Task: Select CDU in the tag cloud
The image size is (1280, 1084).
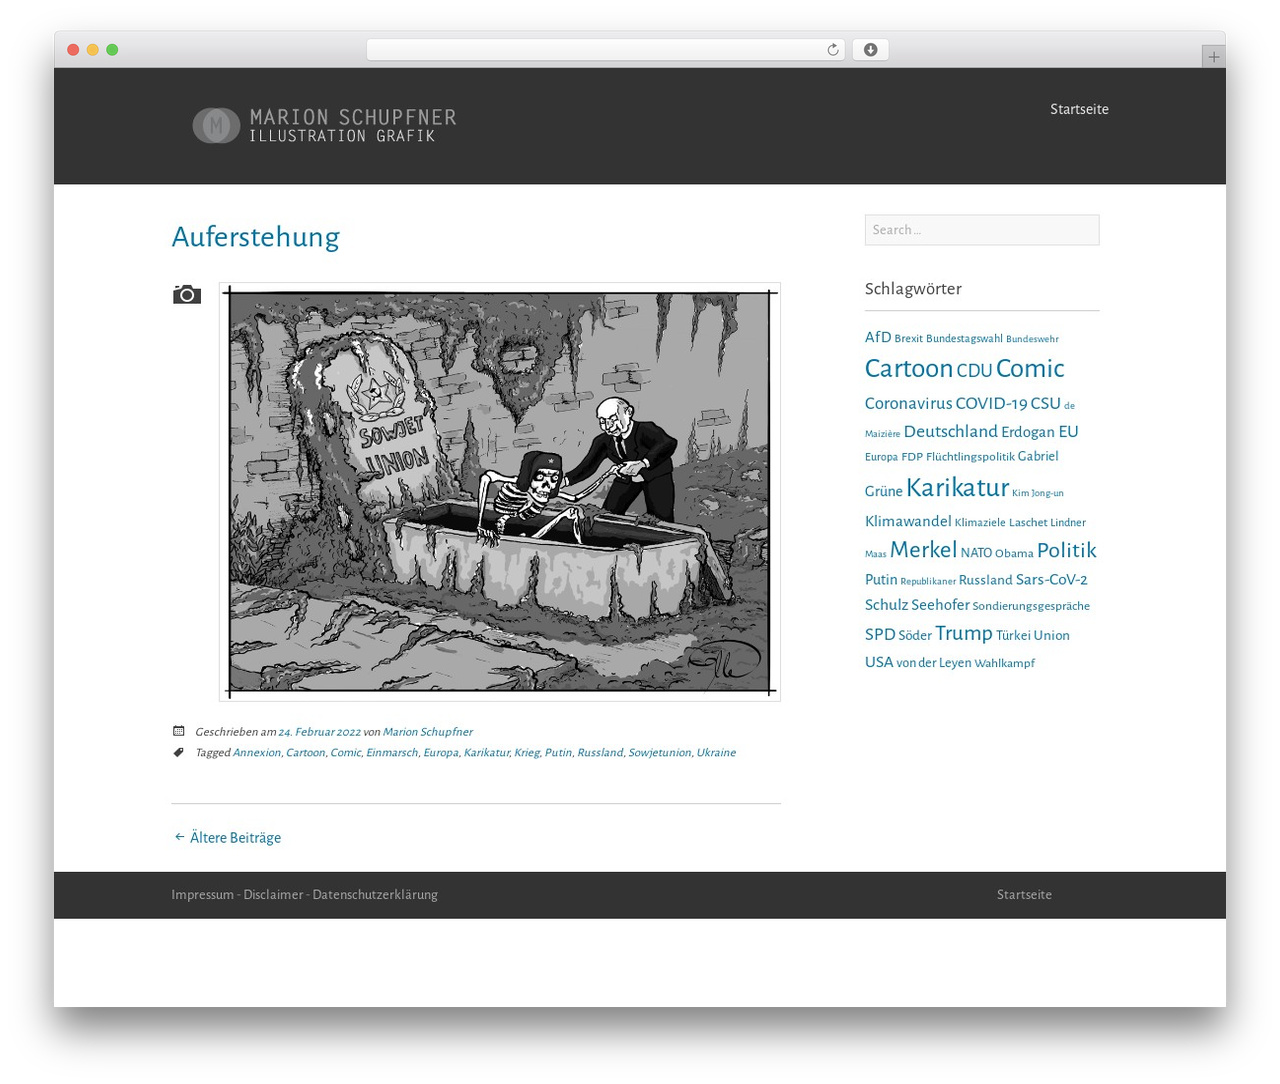Action: pyautogui.click(x=974, y=371)
